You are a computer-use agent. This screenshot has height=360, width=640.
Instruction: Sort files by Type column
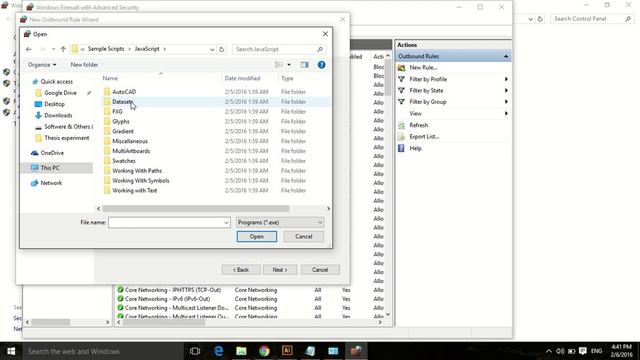(x=287, y=78)
